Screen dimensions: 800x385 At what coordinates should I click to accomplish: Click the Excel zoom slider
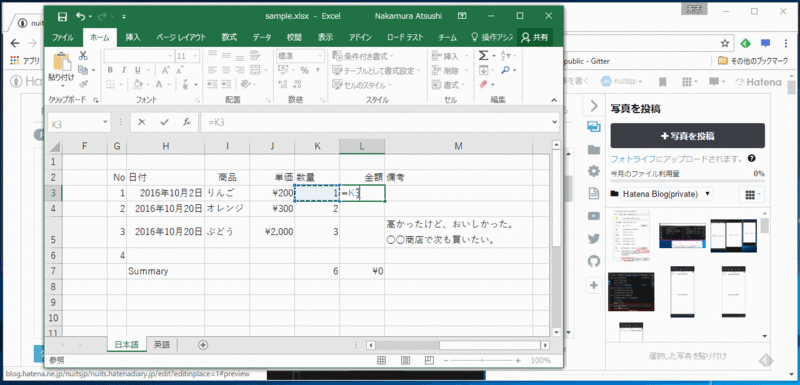[482, 361]
